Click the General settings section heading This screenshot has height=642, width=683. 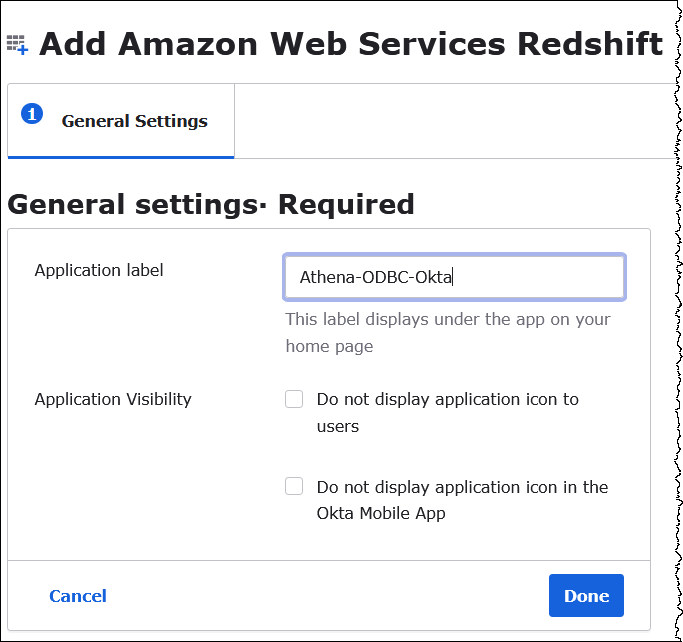(210, 204)
